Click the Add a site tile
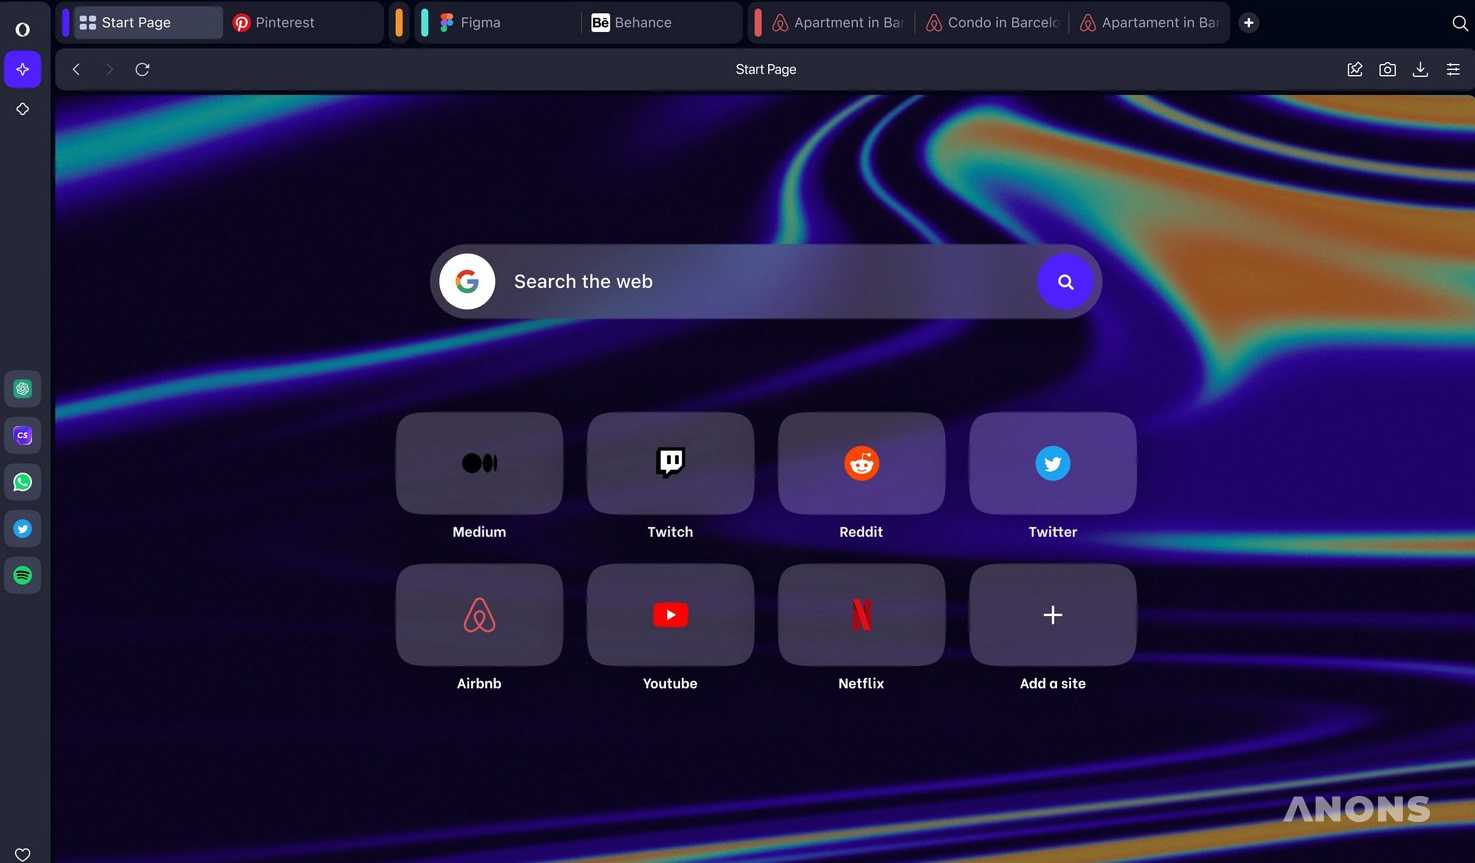This screenshot has width=1475, height=863. (x=1053, y=615)
